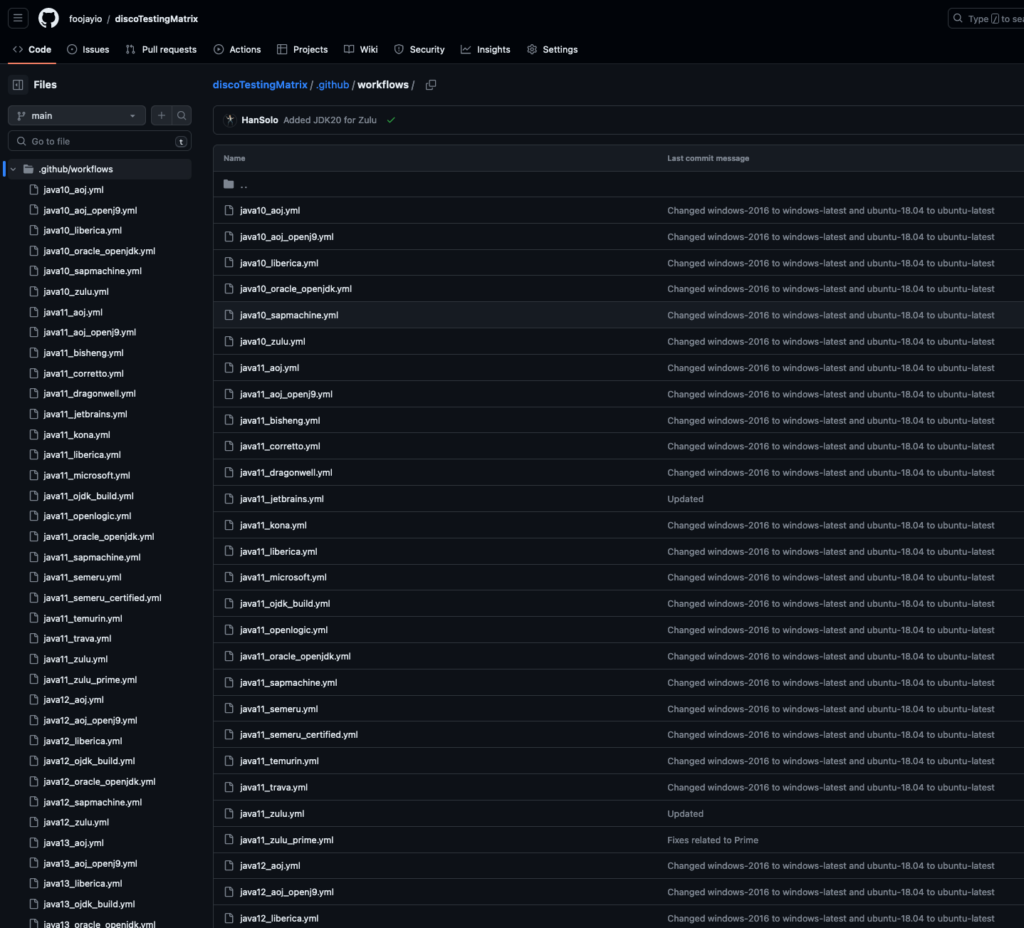Screen dimensions: 1024x928
Task: Click the parent directory folder icon
Action: (229, 184)
